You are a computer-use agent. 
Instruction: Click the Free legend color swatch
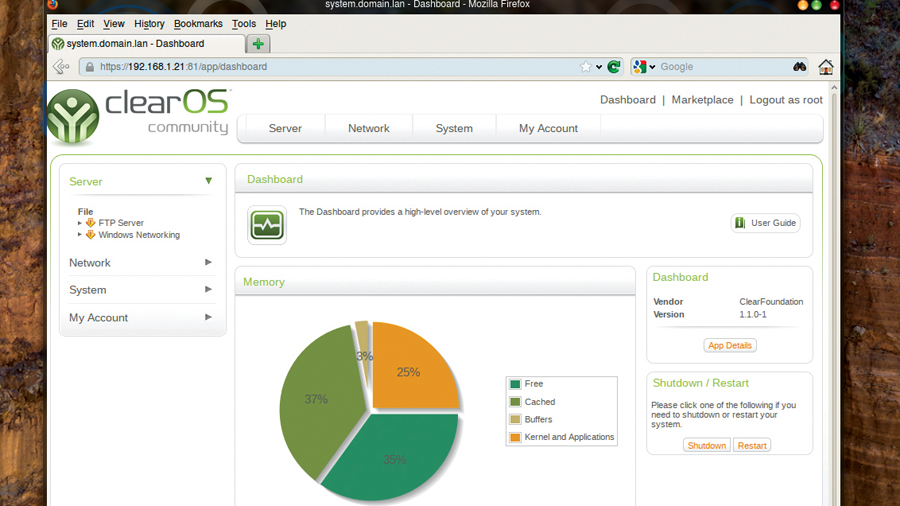click(x=515, y=384)
